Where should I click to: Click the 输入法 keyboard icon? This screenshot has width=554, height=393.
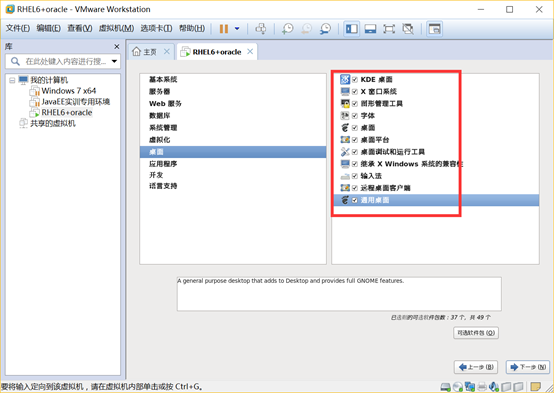click(345, 176)
